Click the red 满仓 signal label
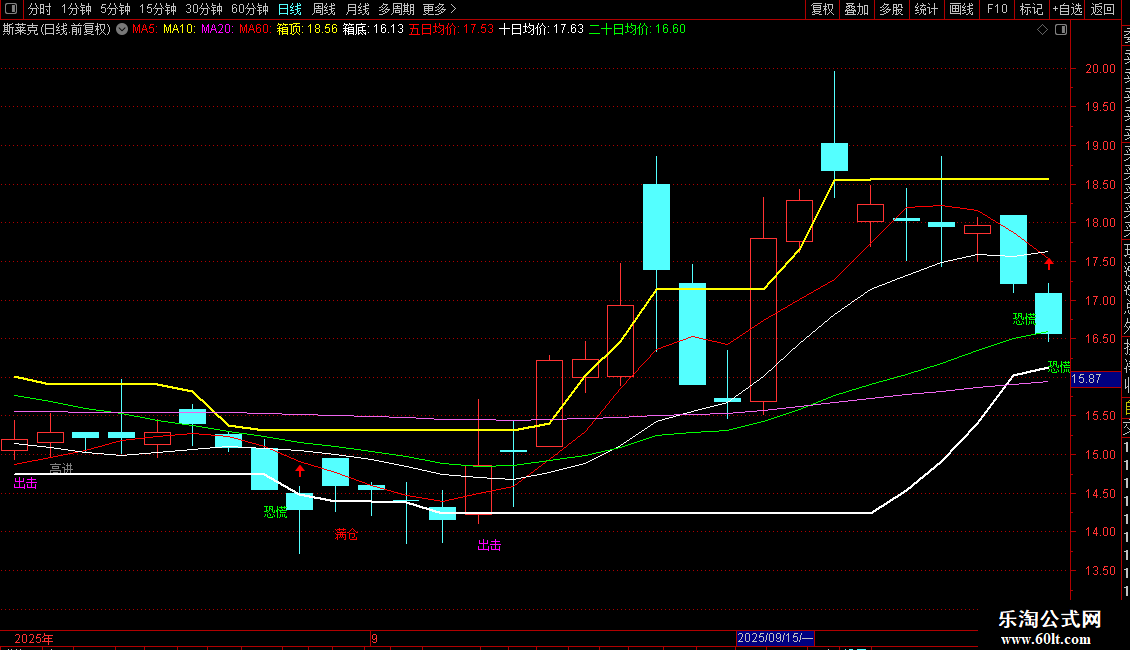The height and width of the screenshot is (650, 1130). pos(346,534)
